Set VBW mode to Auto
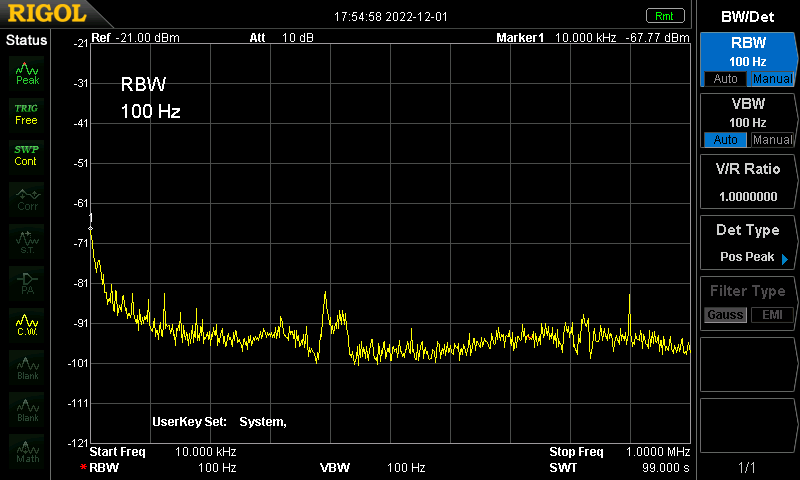 pyautogui.click(x=725, y=140)
